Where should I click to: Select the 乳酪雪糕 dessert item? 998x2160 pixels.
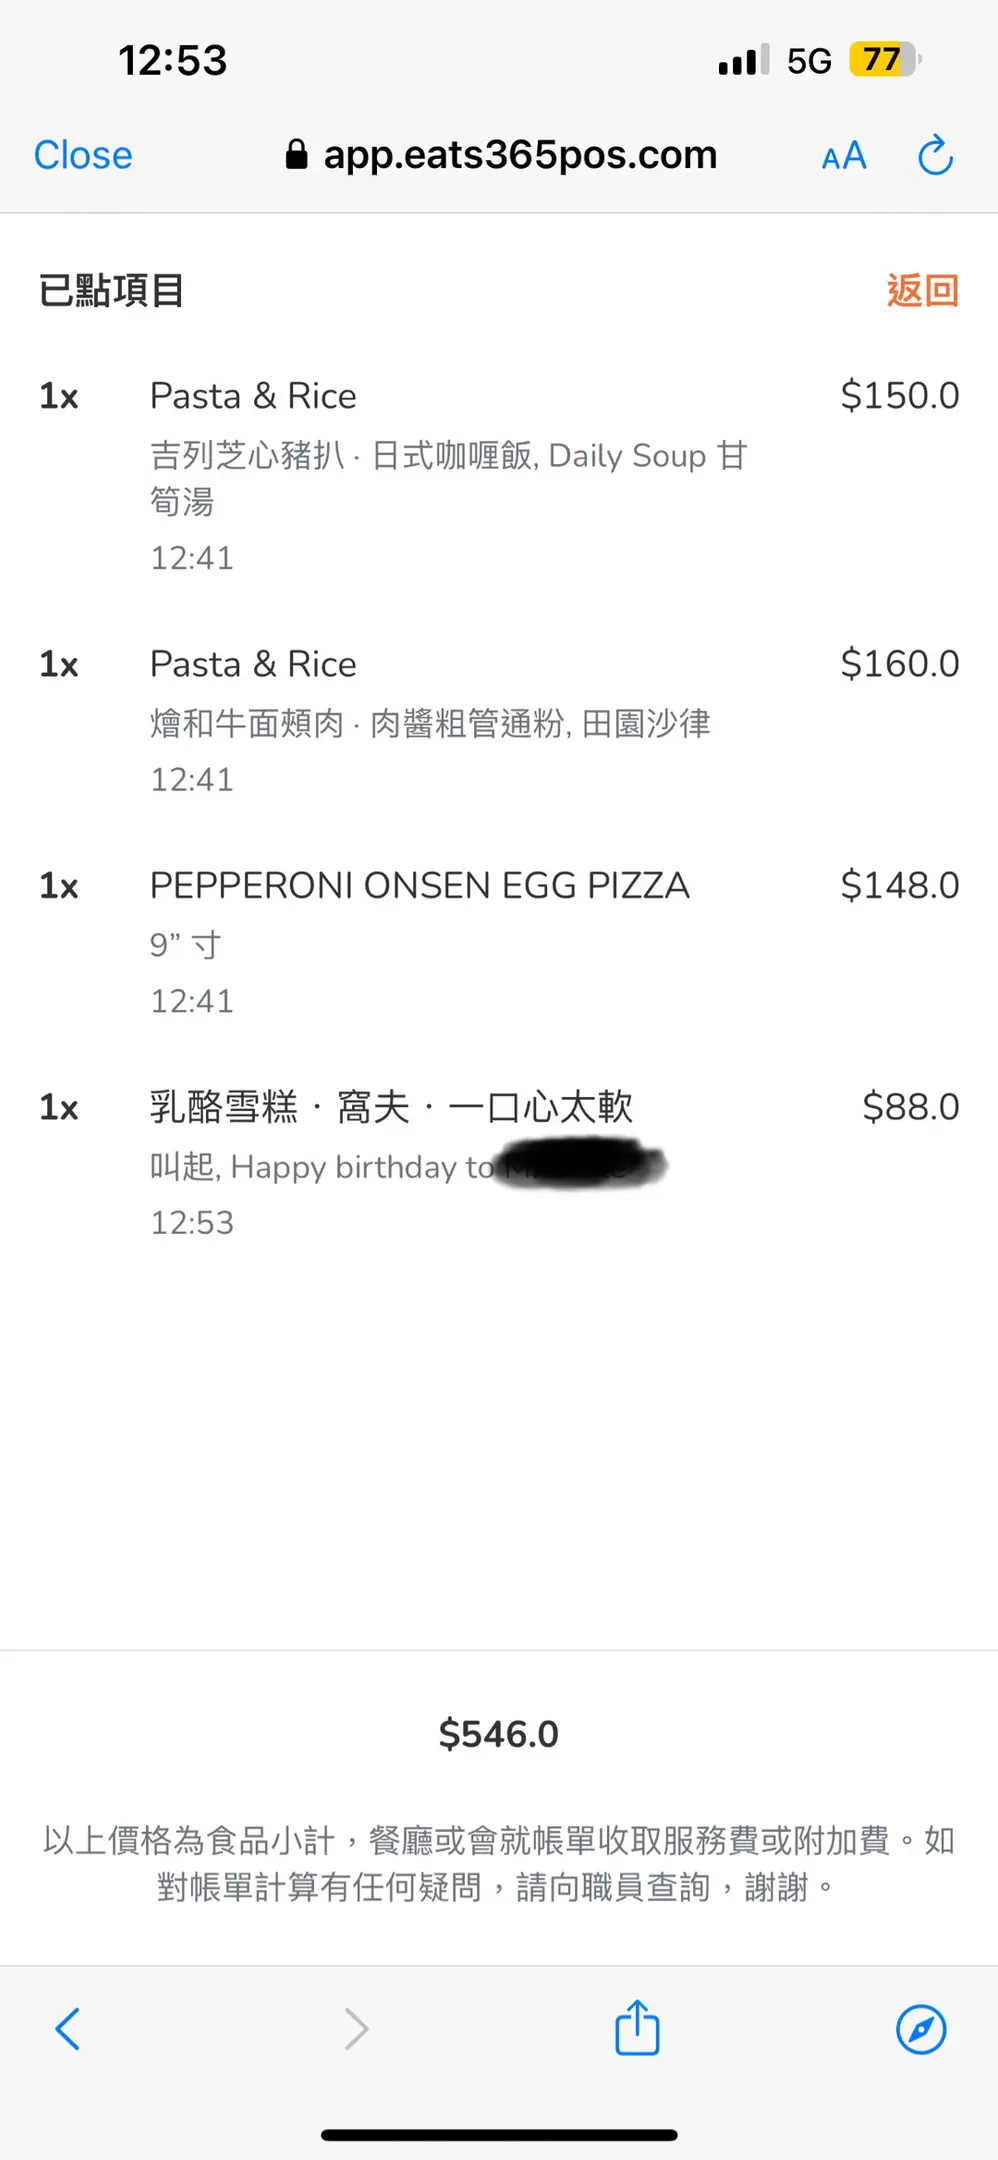pos(391,1107)
